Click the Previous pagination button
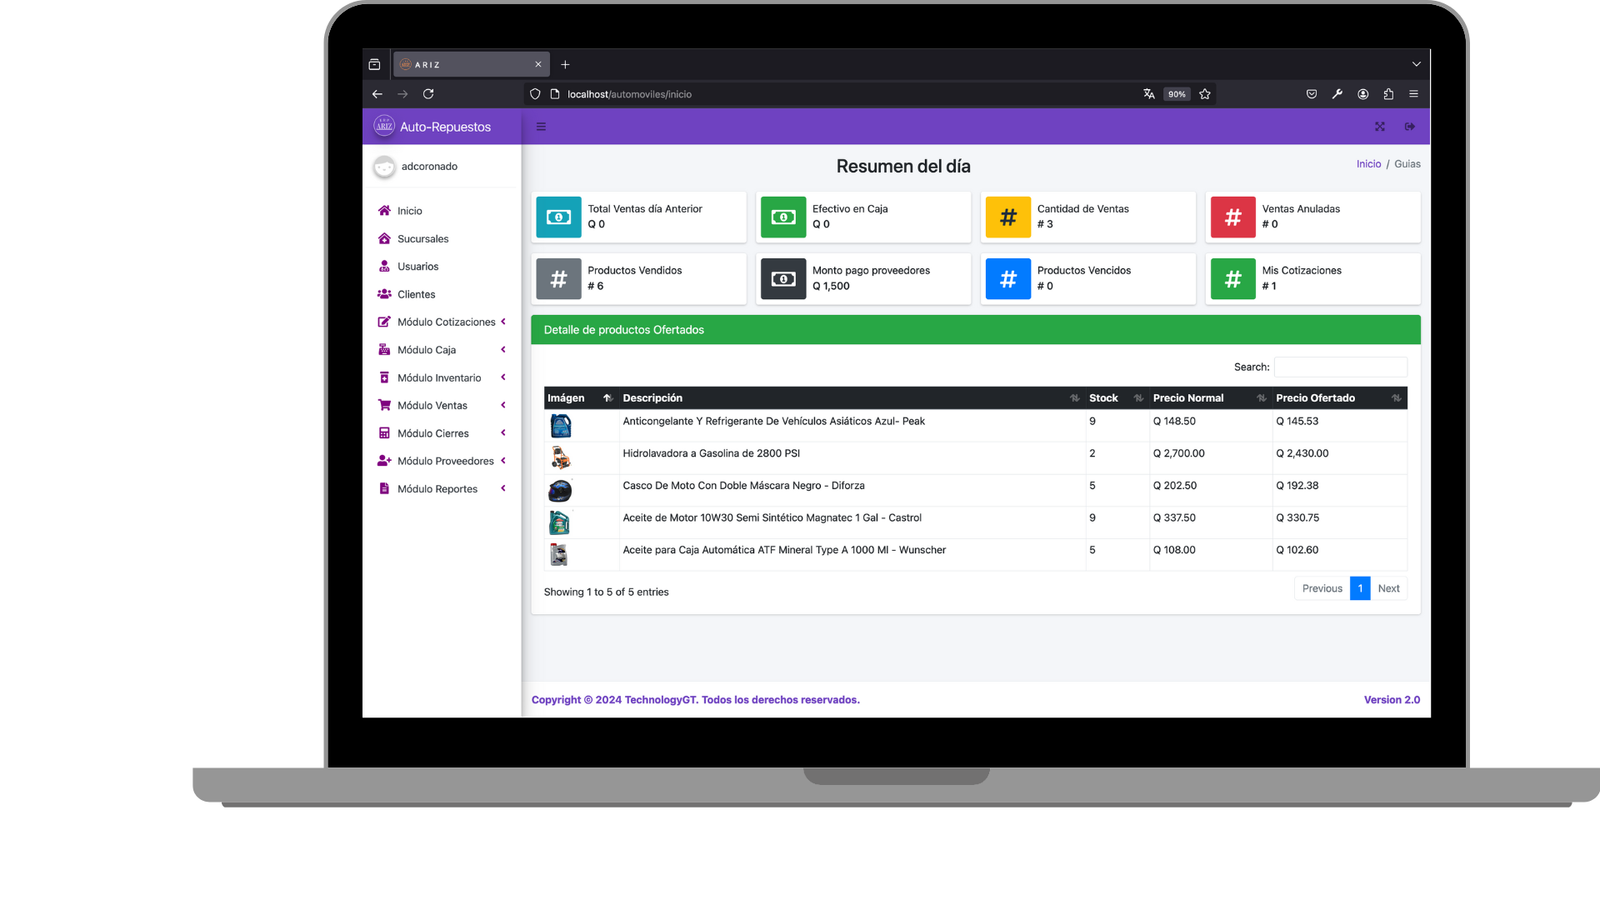 tap(1322, 588)
